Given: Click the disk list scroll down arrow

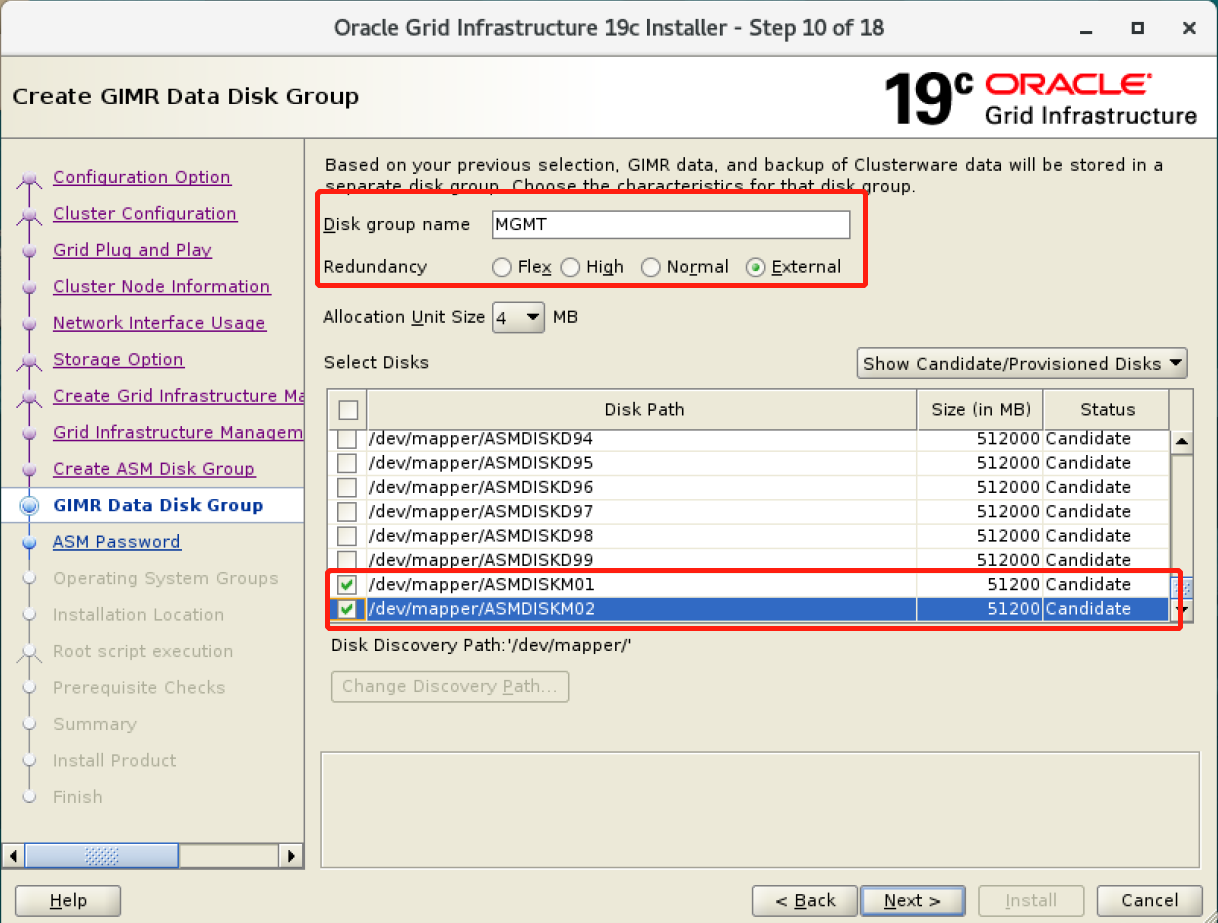Looking at the screenshot, I should [x=1181, y=609].
